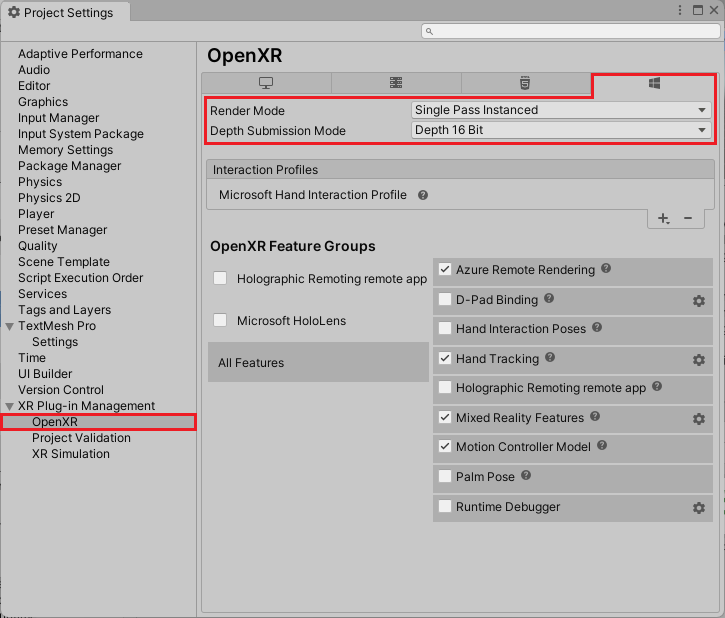Open UI Builder settings
The image size is (725, 618).
point(45,373)
